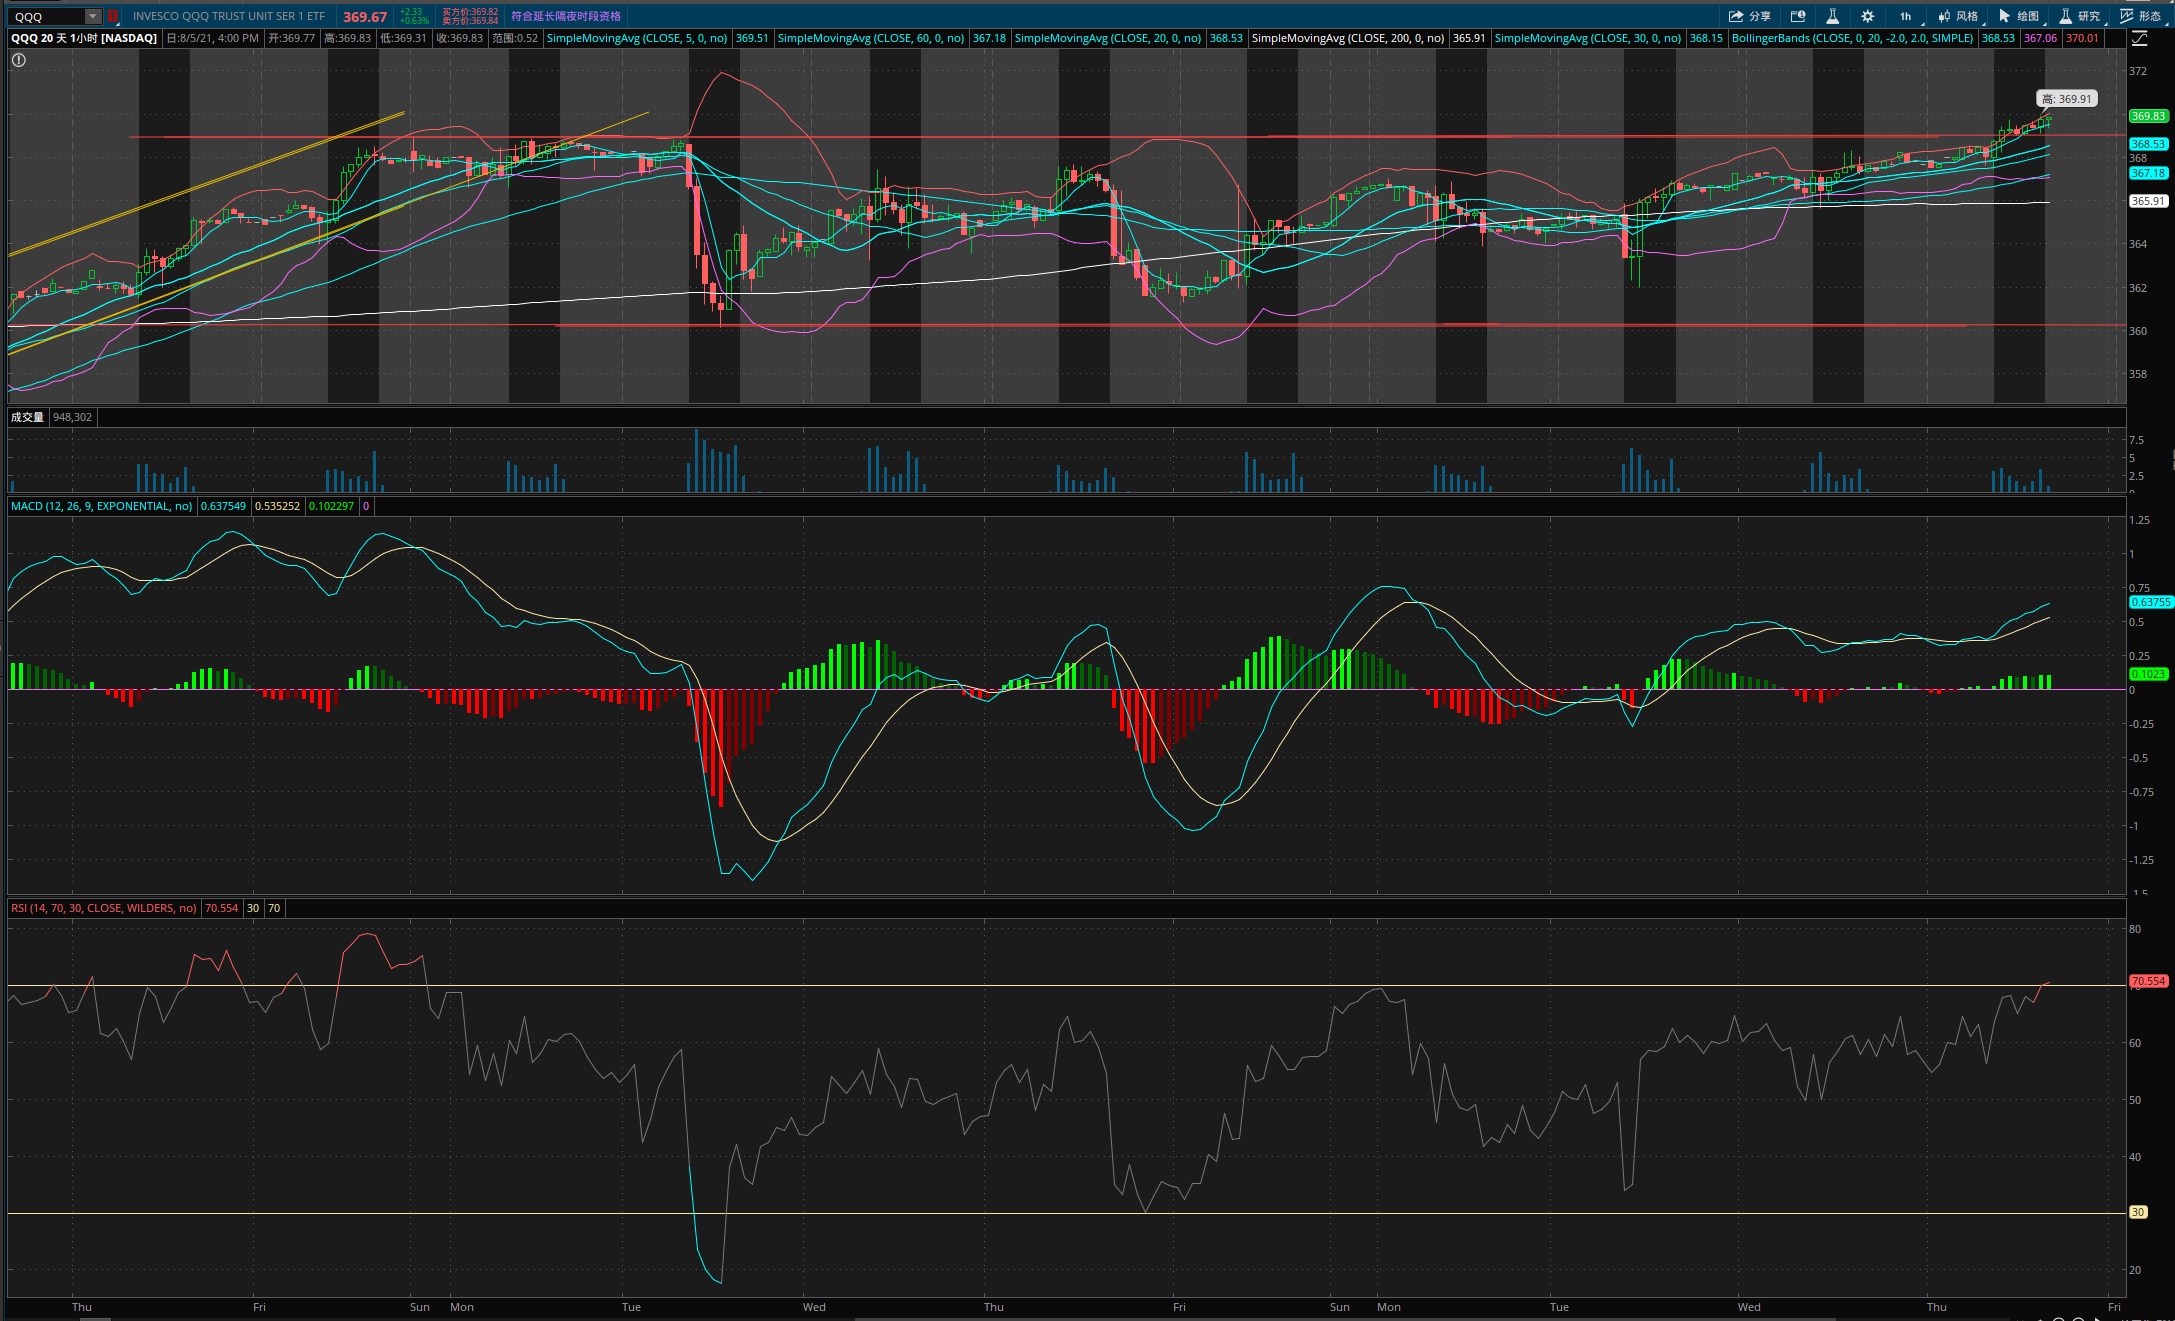Open the 1h timeframe dropdown
The image size is (2175, 1321).
[1905, 16]
